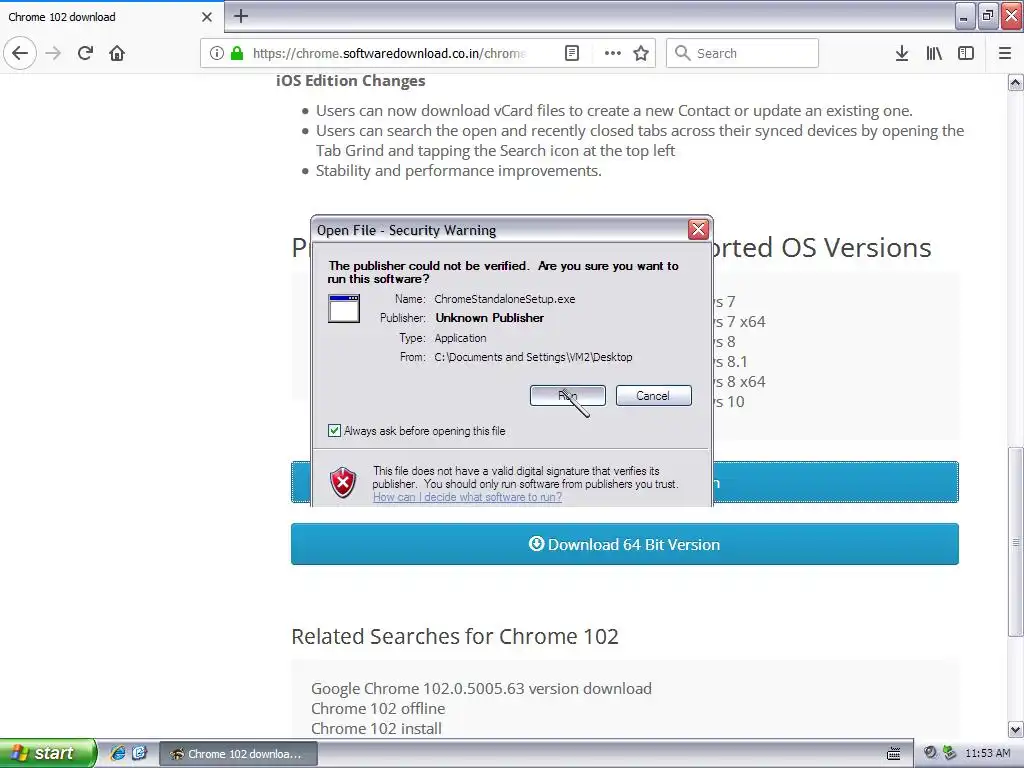Click the search magnifier icon

682,53
